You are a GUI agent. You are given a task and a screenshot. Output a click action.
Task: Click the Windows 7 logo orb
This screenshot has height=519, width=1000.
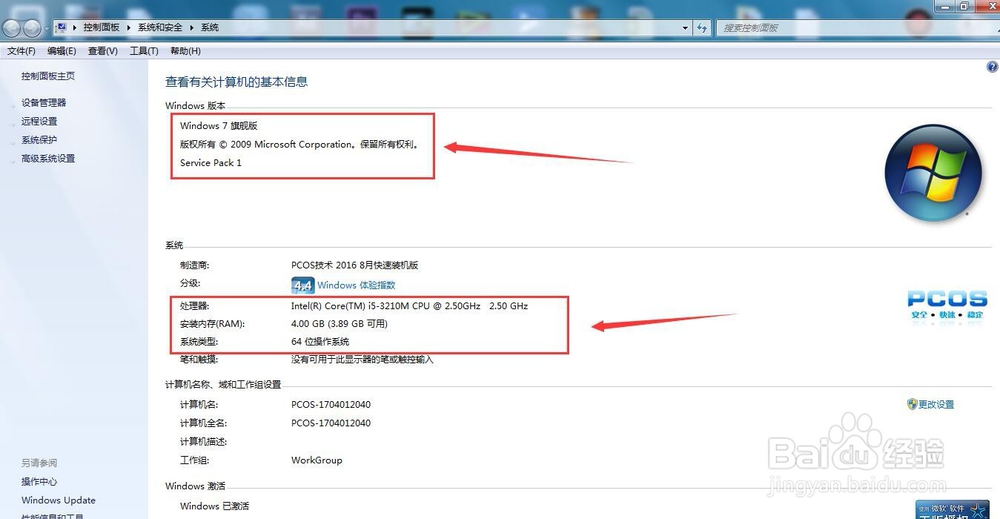pyautogui.click(x=933, y=173)
